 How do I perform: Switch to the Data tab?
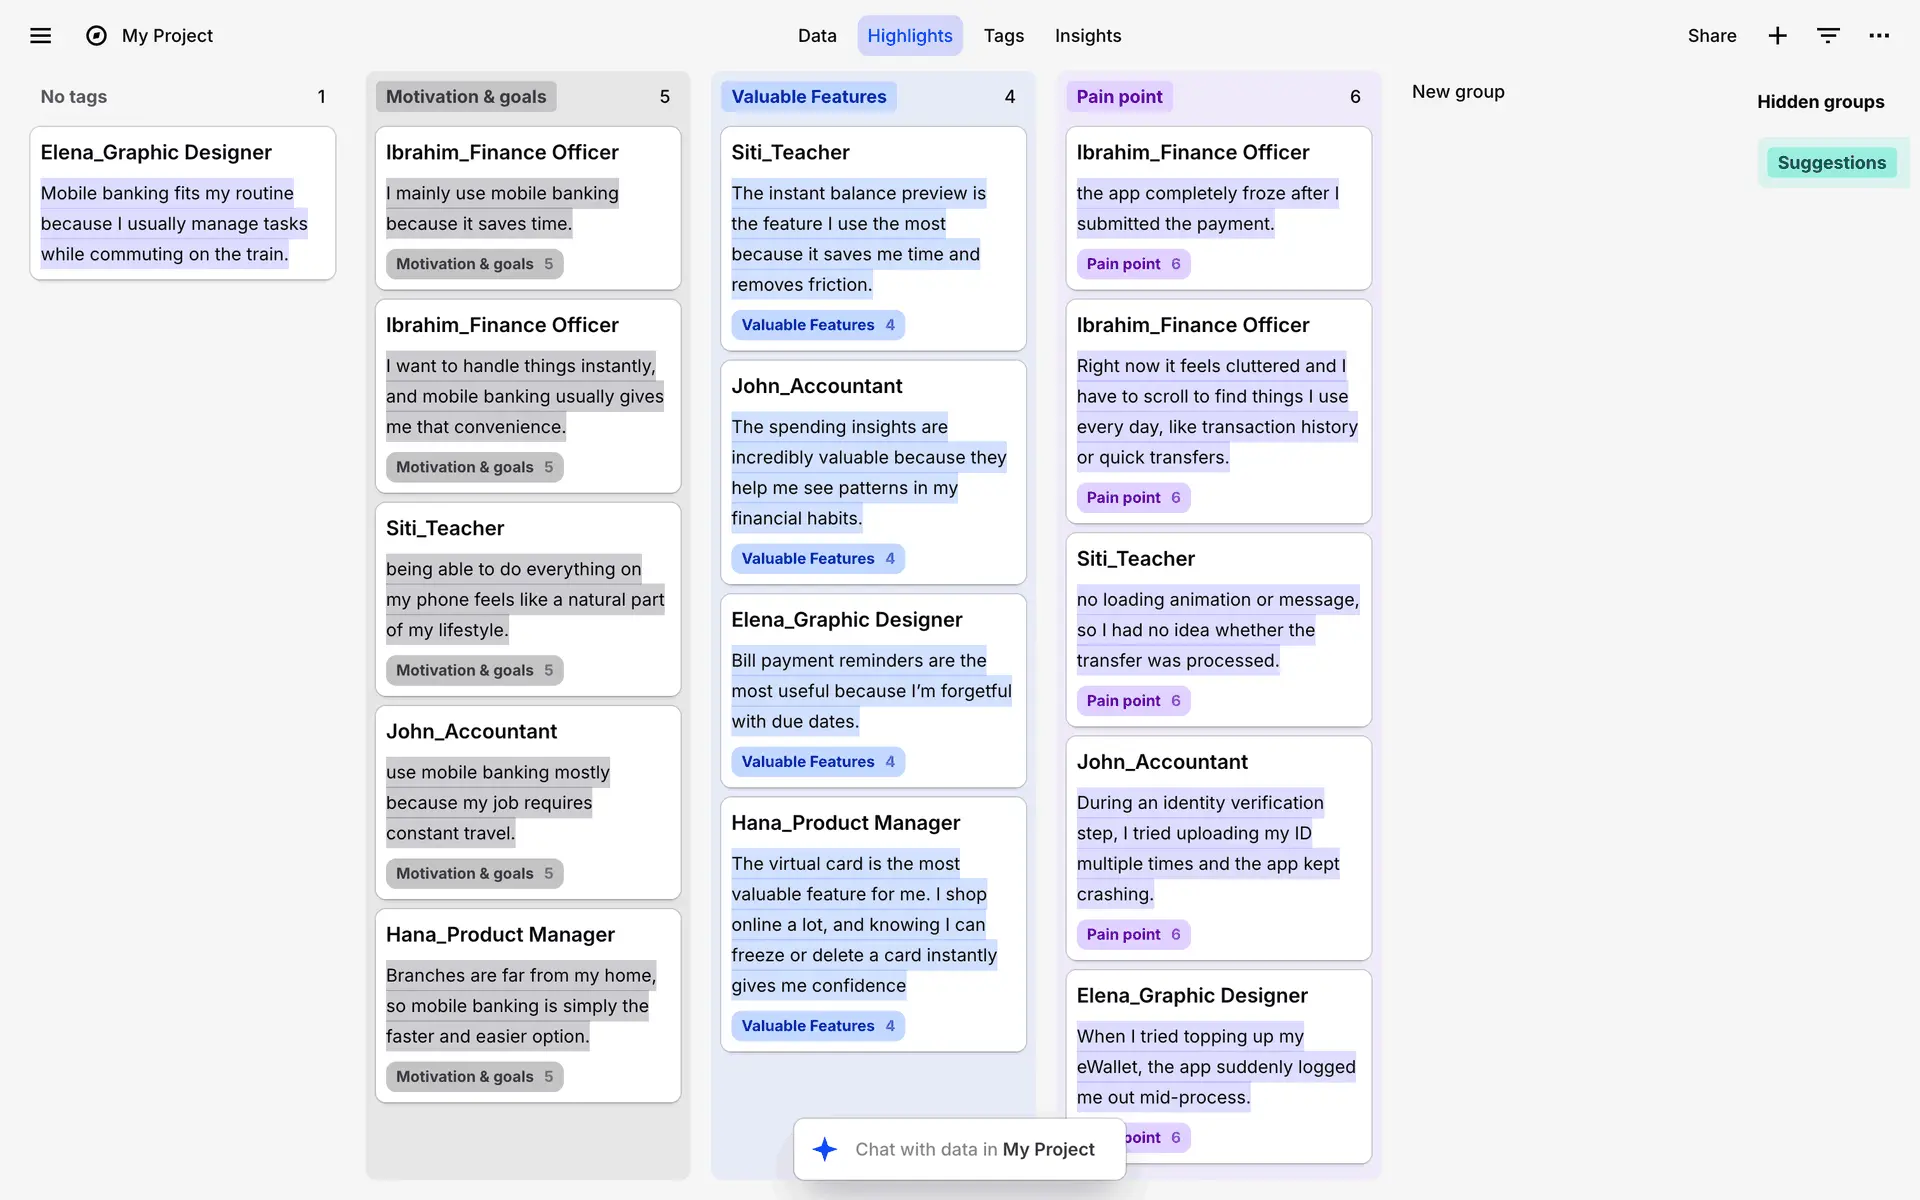pos(816,36)
